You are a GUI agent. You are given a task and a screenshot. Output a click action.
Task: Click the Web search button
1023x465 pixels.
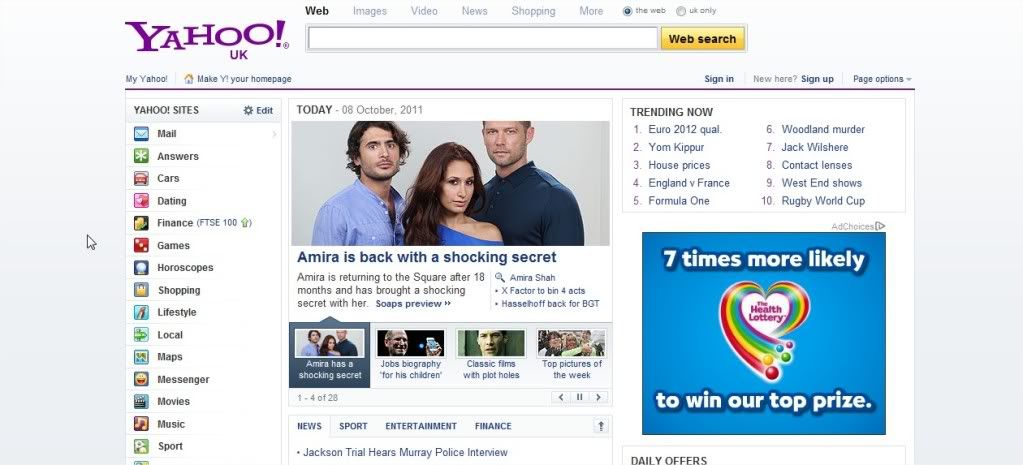703,38
